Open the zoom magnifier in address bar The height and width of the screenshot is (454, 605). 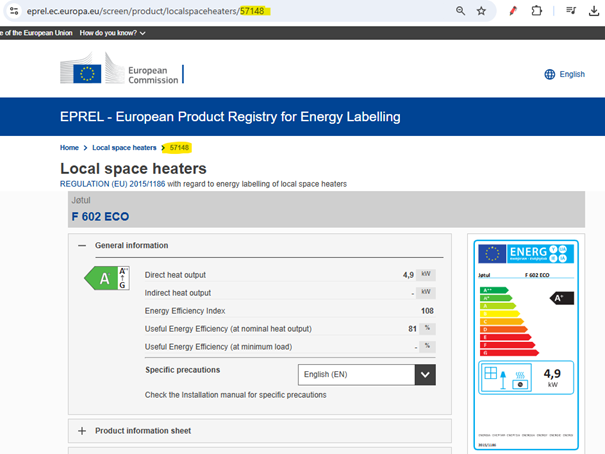click(x=460, y=10)
